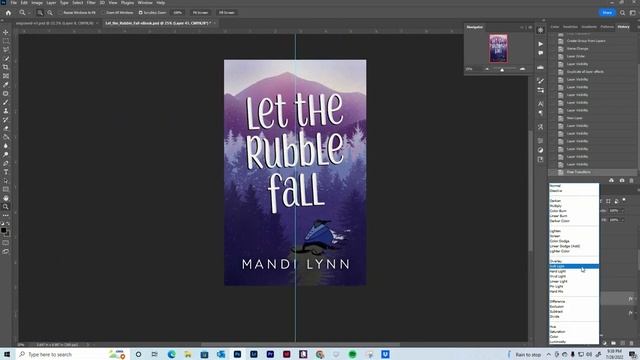Choose Color Dodge blend mode
The image size is (640, 360).
point(574,241)
